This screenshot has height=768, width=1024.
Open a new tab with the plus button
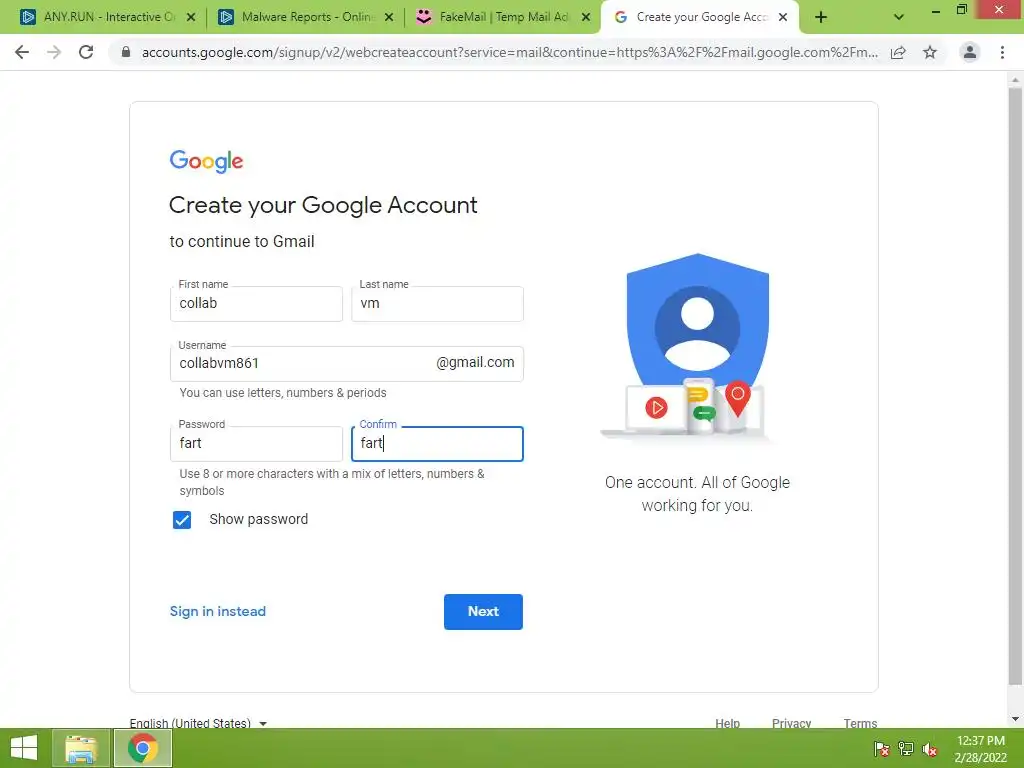[x=821, y=17]
